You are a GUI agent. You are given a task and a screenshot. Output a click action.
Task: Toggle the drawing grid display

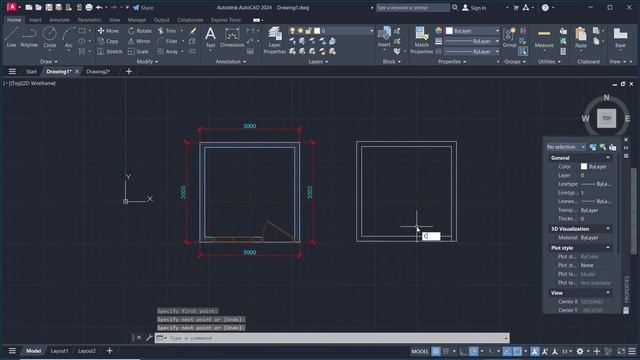tap(436, 351)
